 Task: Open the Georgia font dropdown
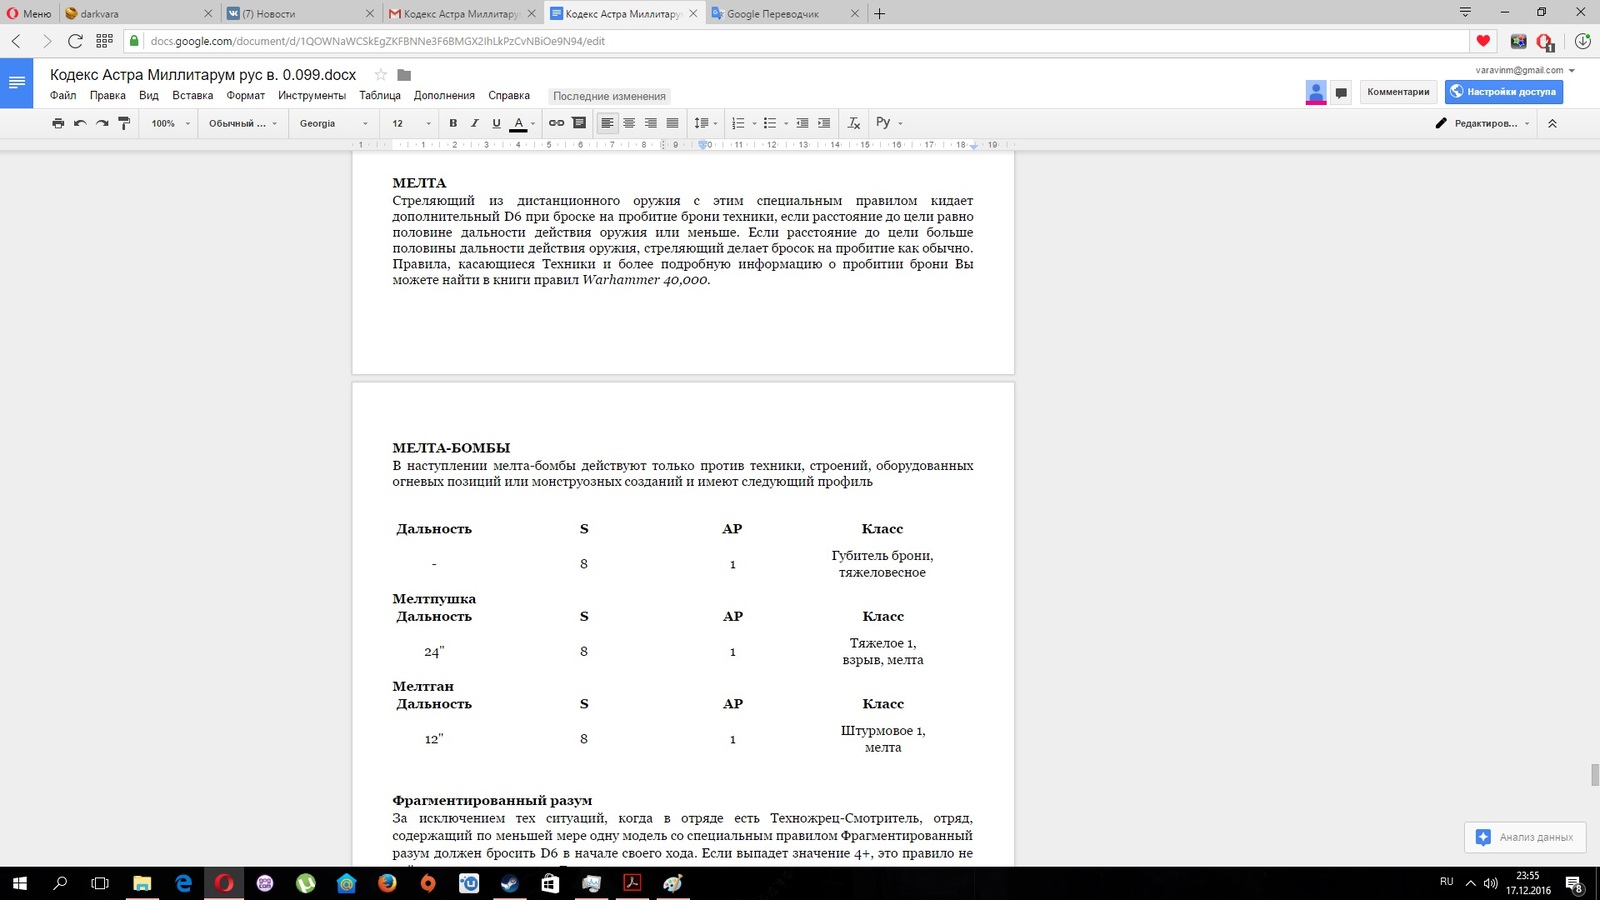point(333,123)
